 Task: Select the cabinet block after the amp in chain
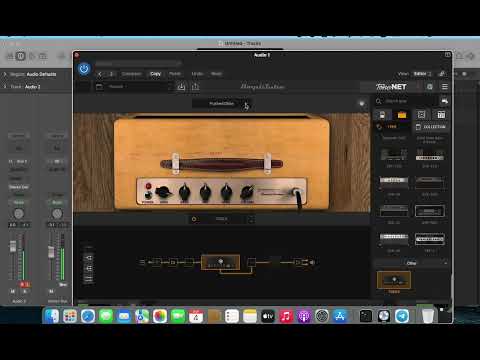[251, 262]
